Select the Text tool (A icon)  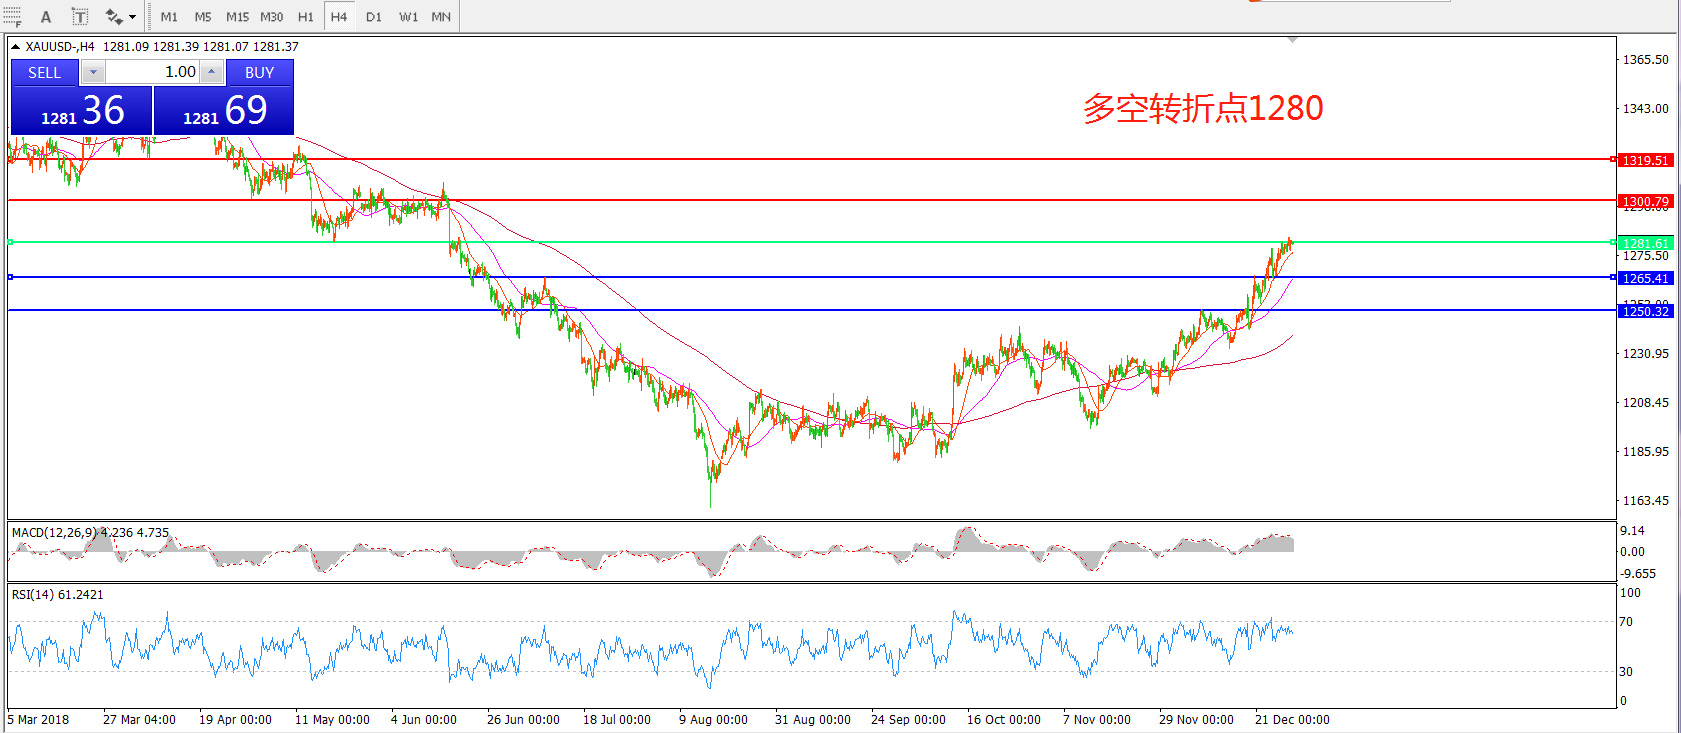point(46,17)
